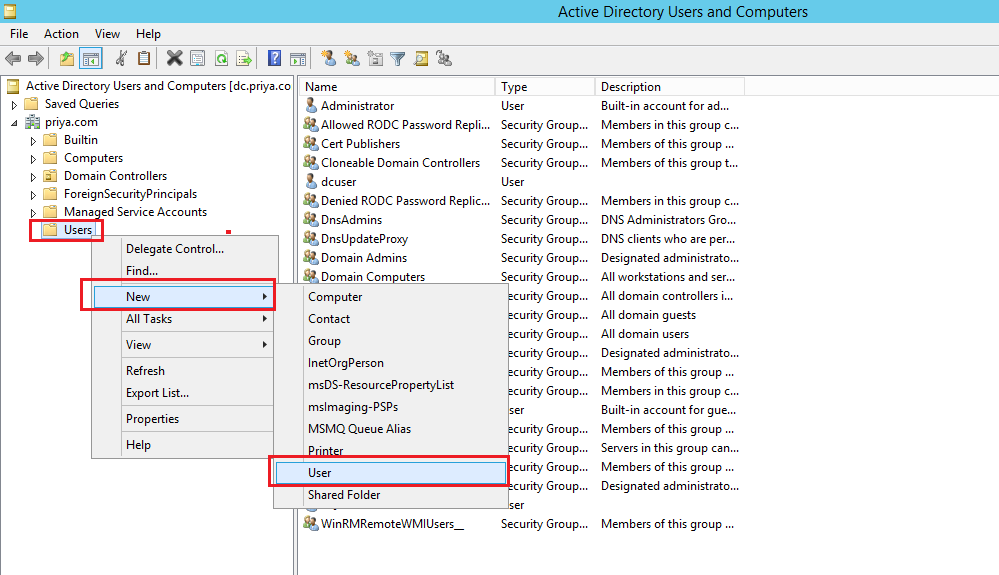
Task: Toggle the Show/Hide Action Pane icon
Action: point(298,59)
